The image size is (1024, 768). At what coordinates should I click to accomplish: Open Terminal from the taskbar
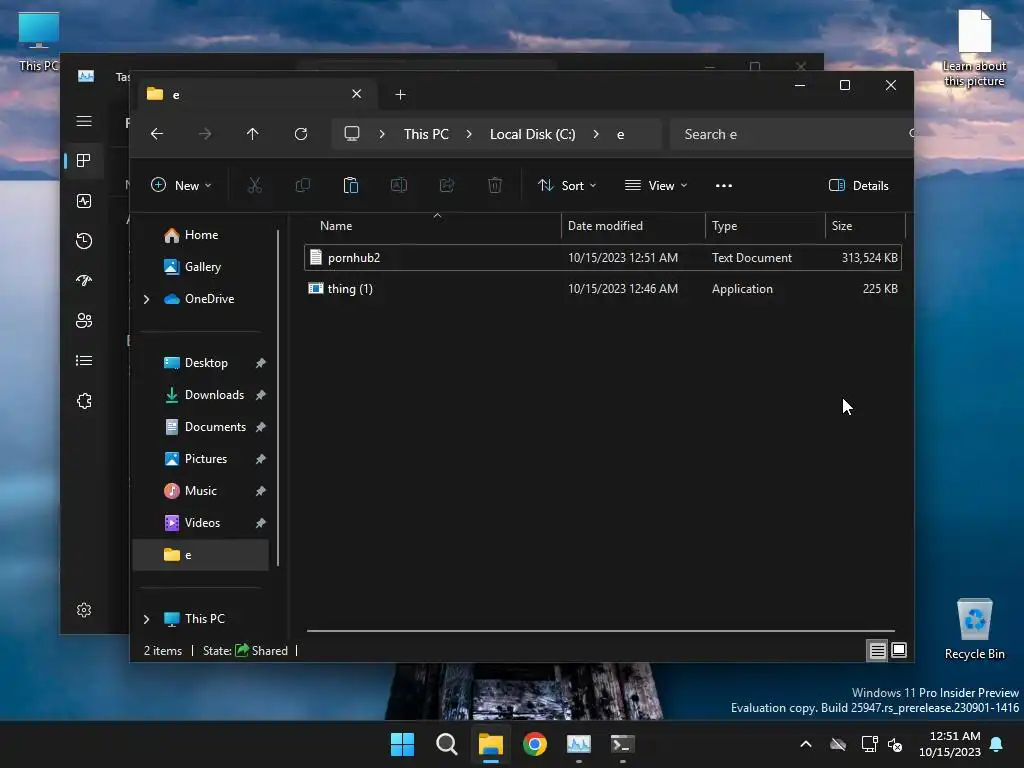point(622,744)
